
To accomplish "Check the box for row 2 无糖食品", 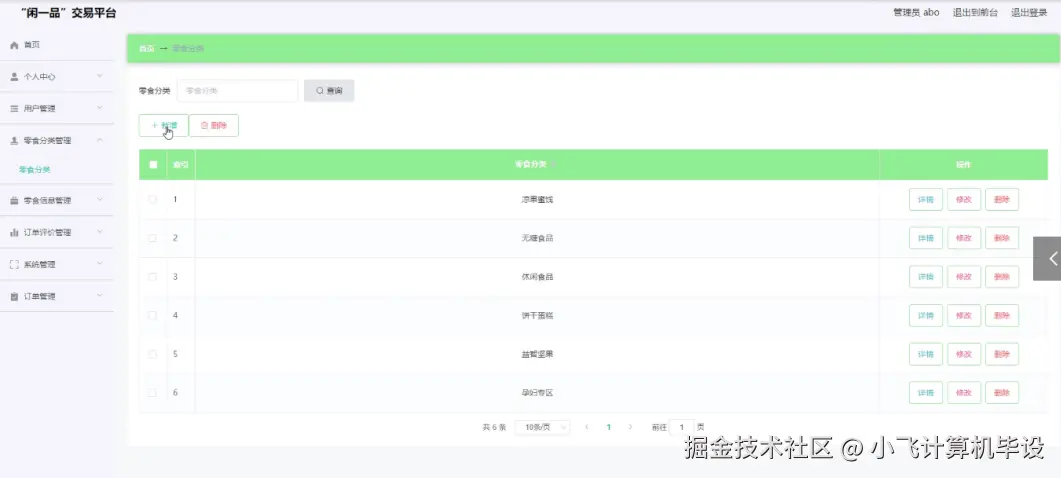I will pos(153,238).
